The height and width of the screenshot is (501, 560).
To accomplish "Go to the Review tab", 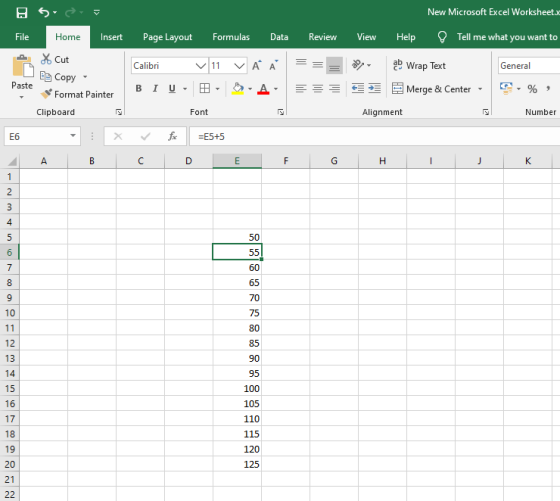I will click(x=322, y=37).
